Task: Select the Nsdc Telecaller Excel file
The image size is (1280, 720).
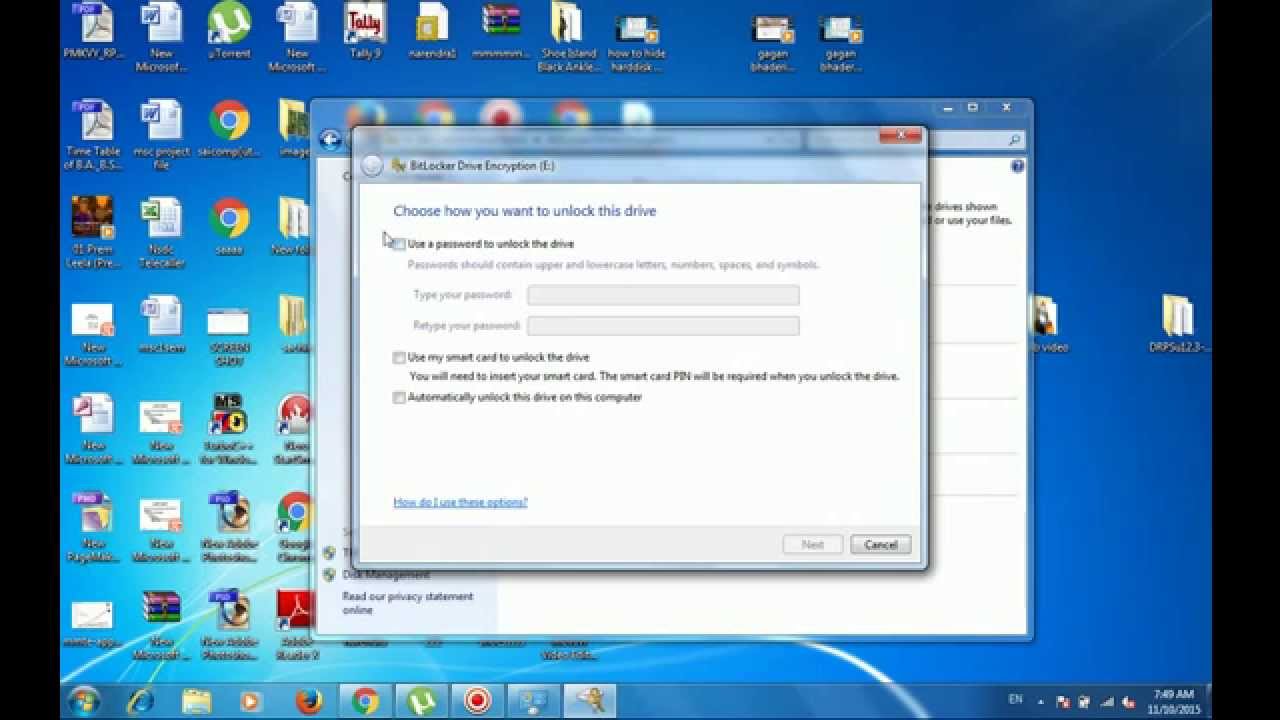Action: coord(161,233)
